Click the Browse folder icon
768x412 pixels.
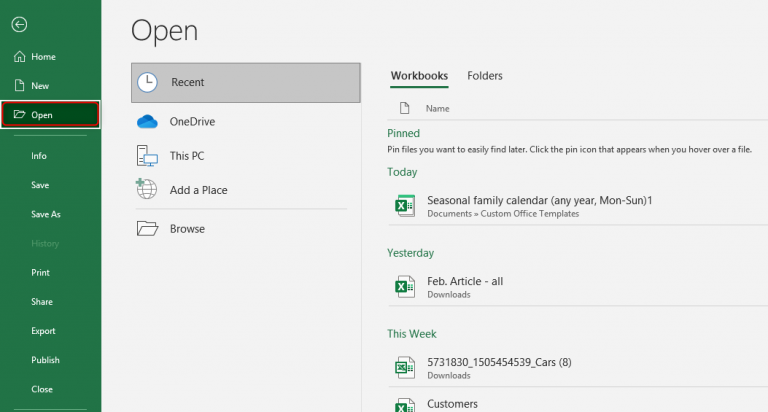point(147,229)
